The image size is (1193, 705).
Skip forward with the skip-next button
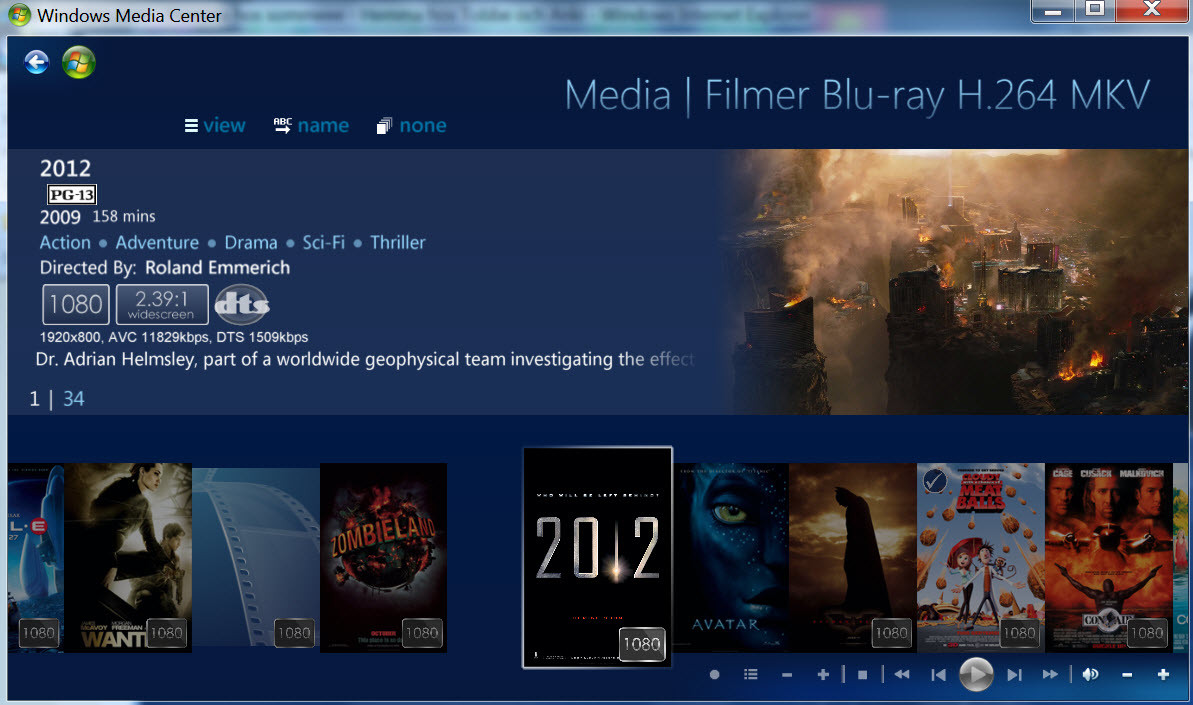(x=1014, y=675)
